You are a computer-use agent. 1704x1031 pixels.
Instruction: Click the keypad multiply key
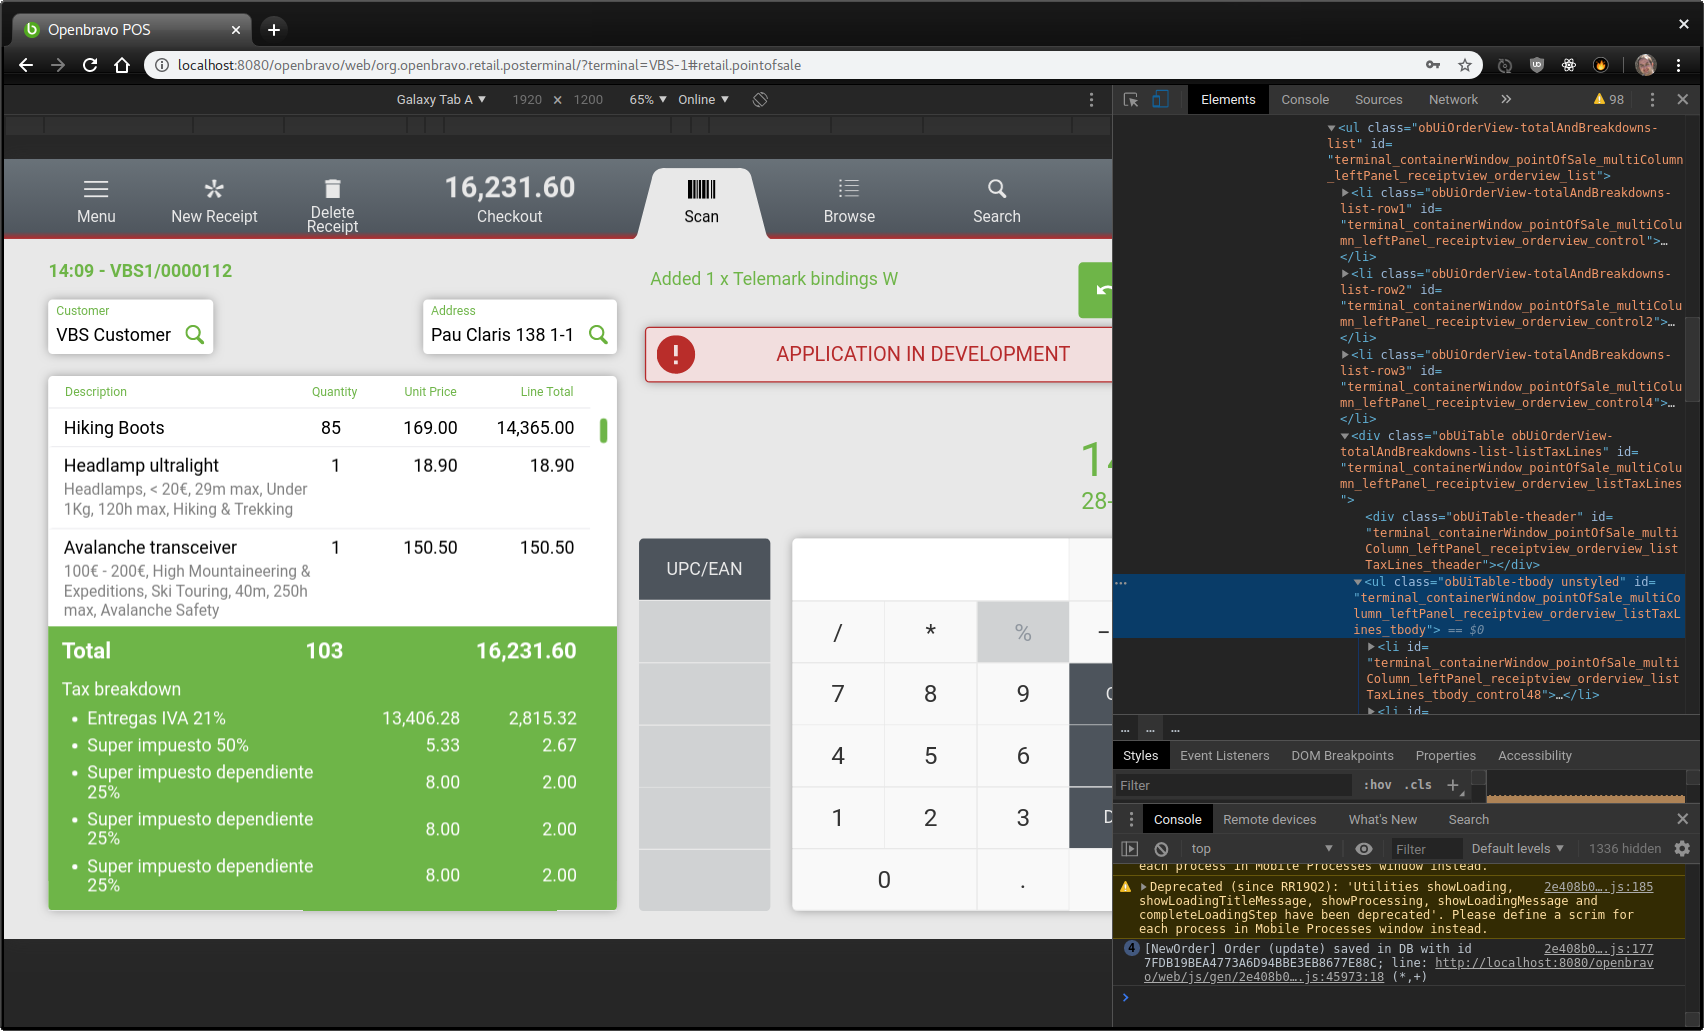click(930, 632)
